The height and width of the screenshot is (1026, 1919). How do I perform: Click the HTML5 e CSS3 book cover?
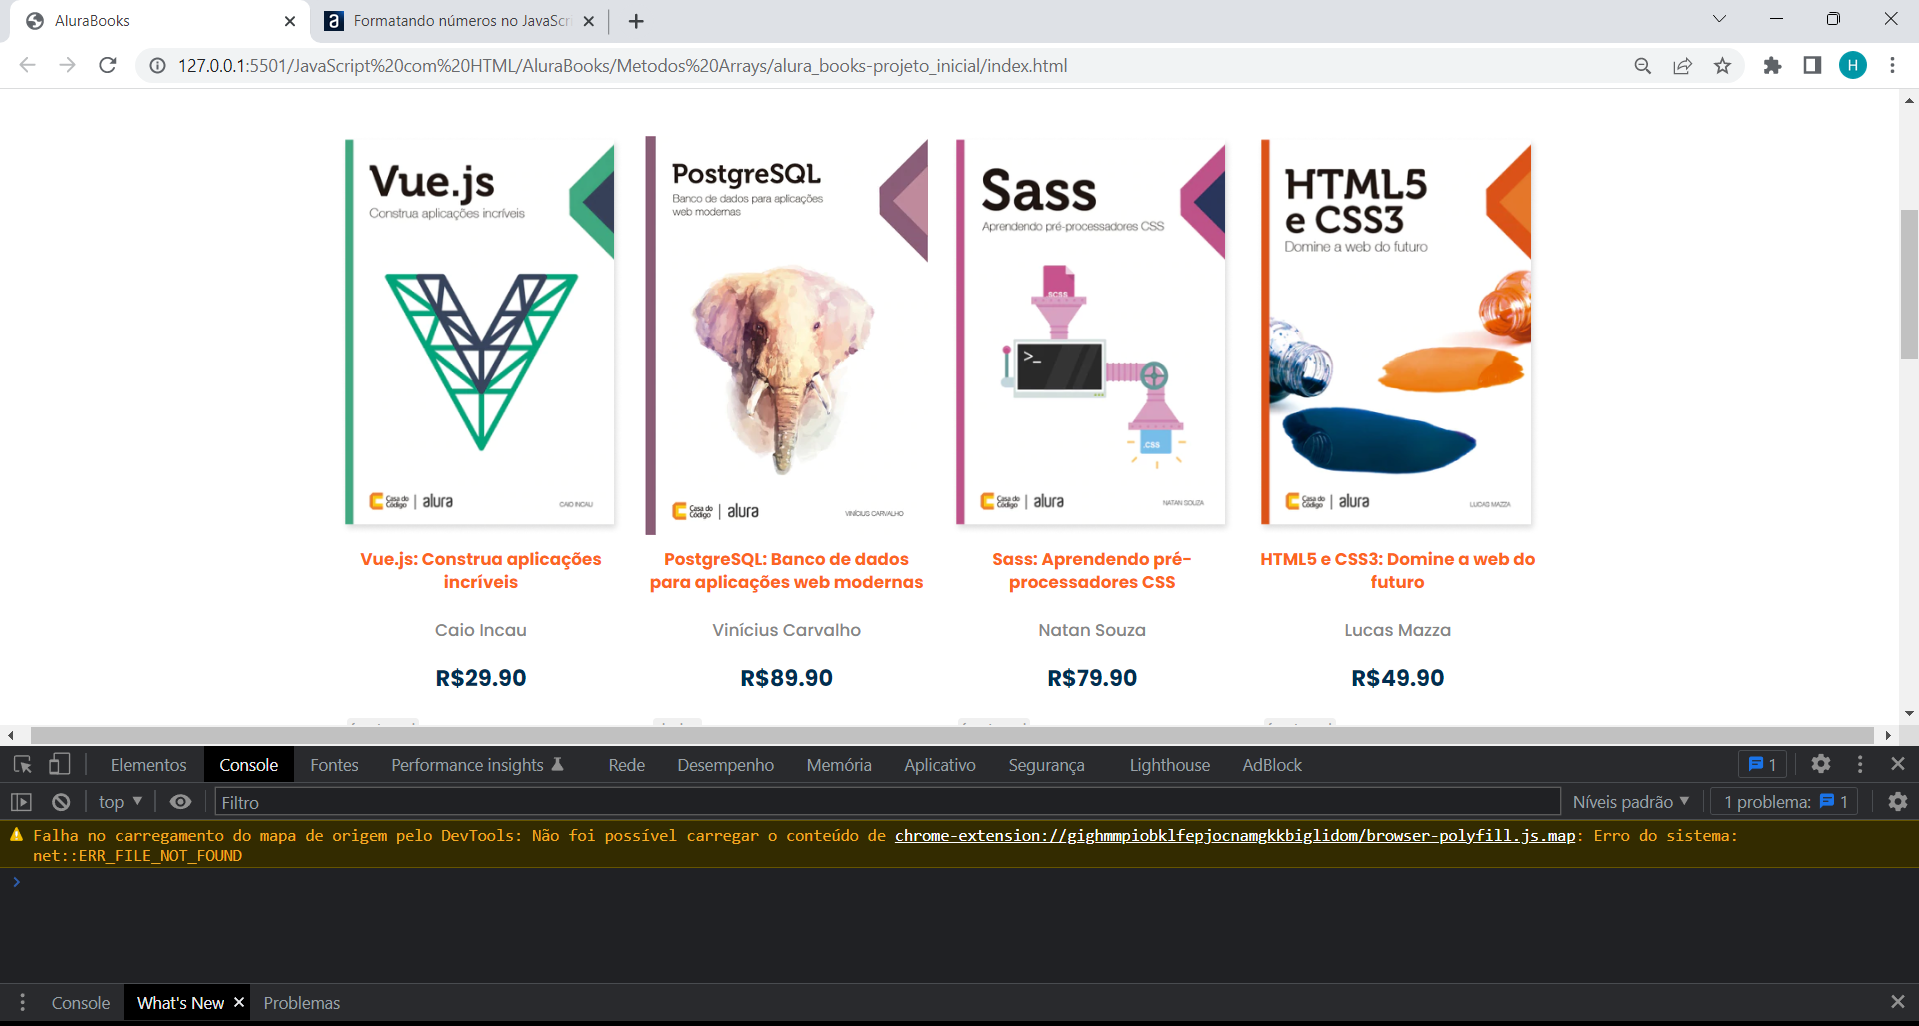tap(1397, 333)
